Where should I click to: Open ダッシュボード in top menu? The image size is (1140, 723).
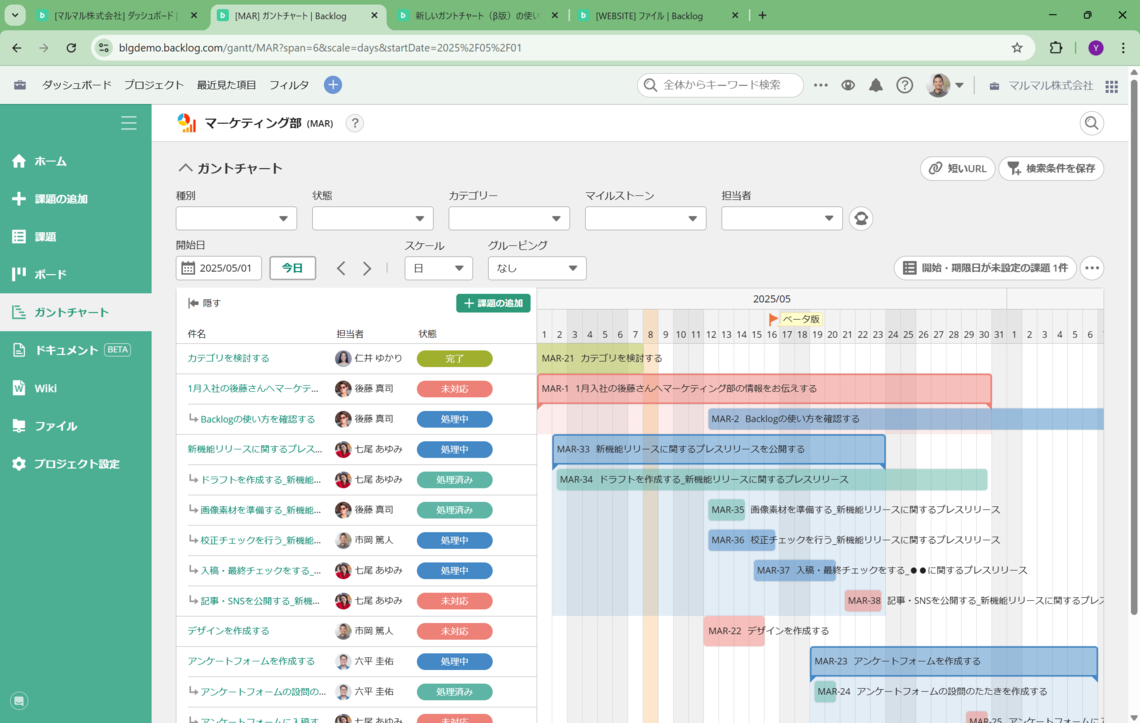(x=76, y=85)
